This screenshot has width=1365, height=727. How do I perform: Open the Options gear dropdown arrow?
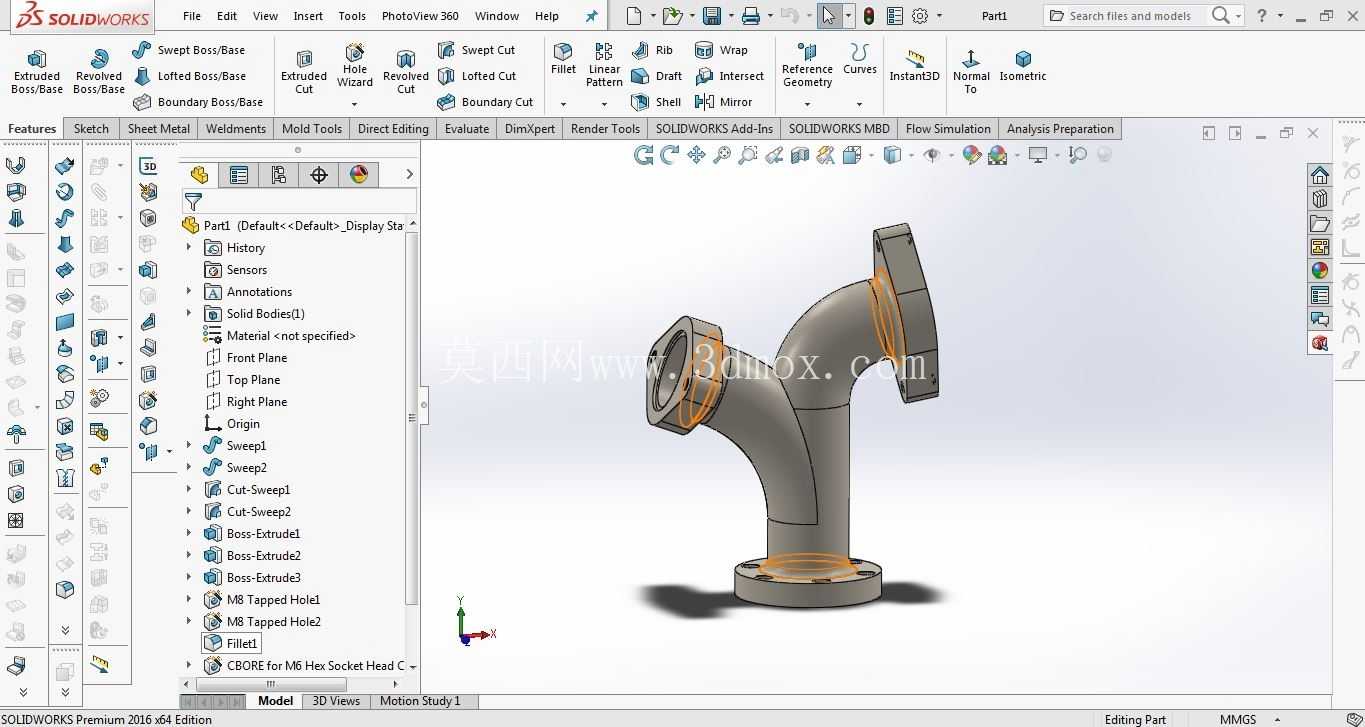pyautogui.click(x=939, y=16)
